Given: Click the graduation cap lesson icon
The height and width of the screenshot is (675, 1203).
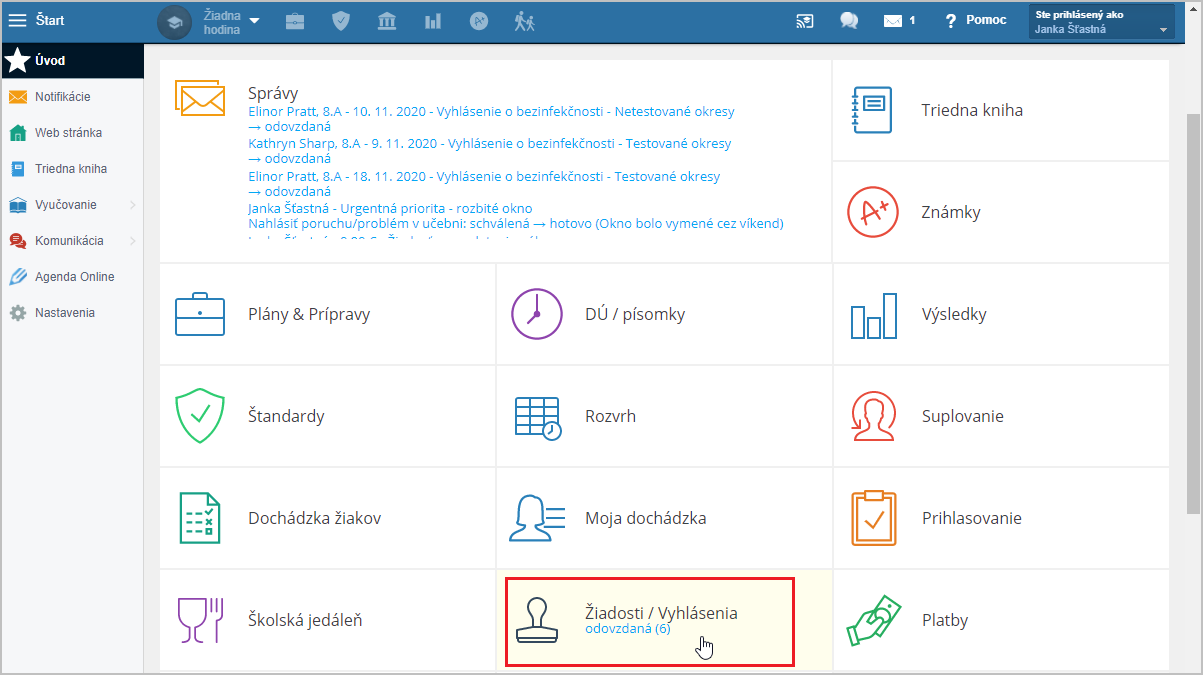Looking at the screenshot, I should point(174,22).
